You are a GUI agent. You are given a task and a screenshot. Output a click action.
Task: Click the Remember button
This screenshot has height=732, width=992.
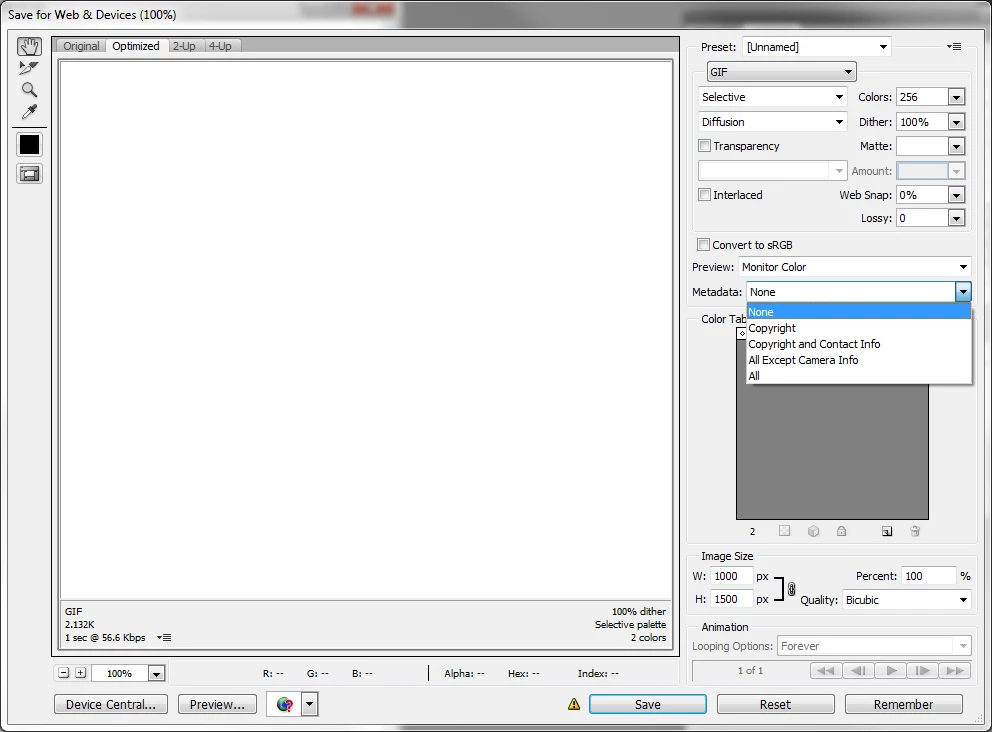click(x=903, y=704)
